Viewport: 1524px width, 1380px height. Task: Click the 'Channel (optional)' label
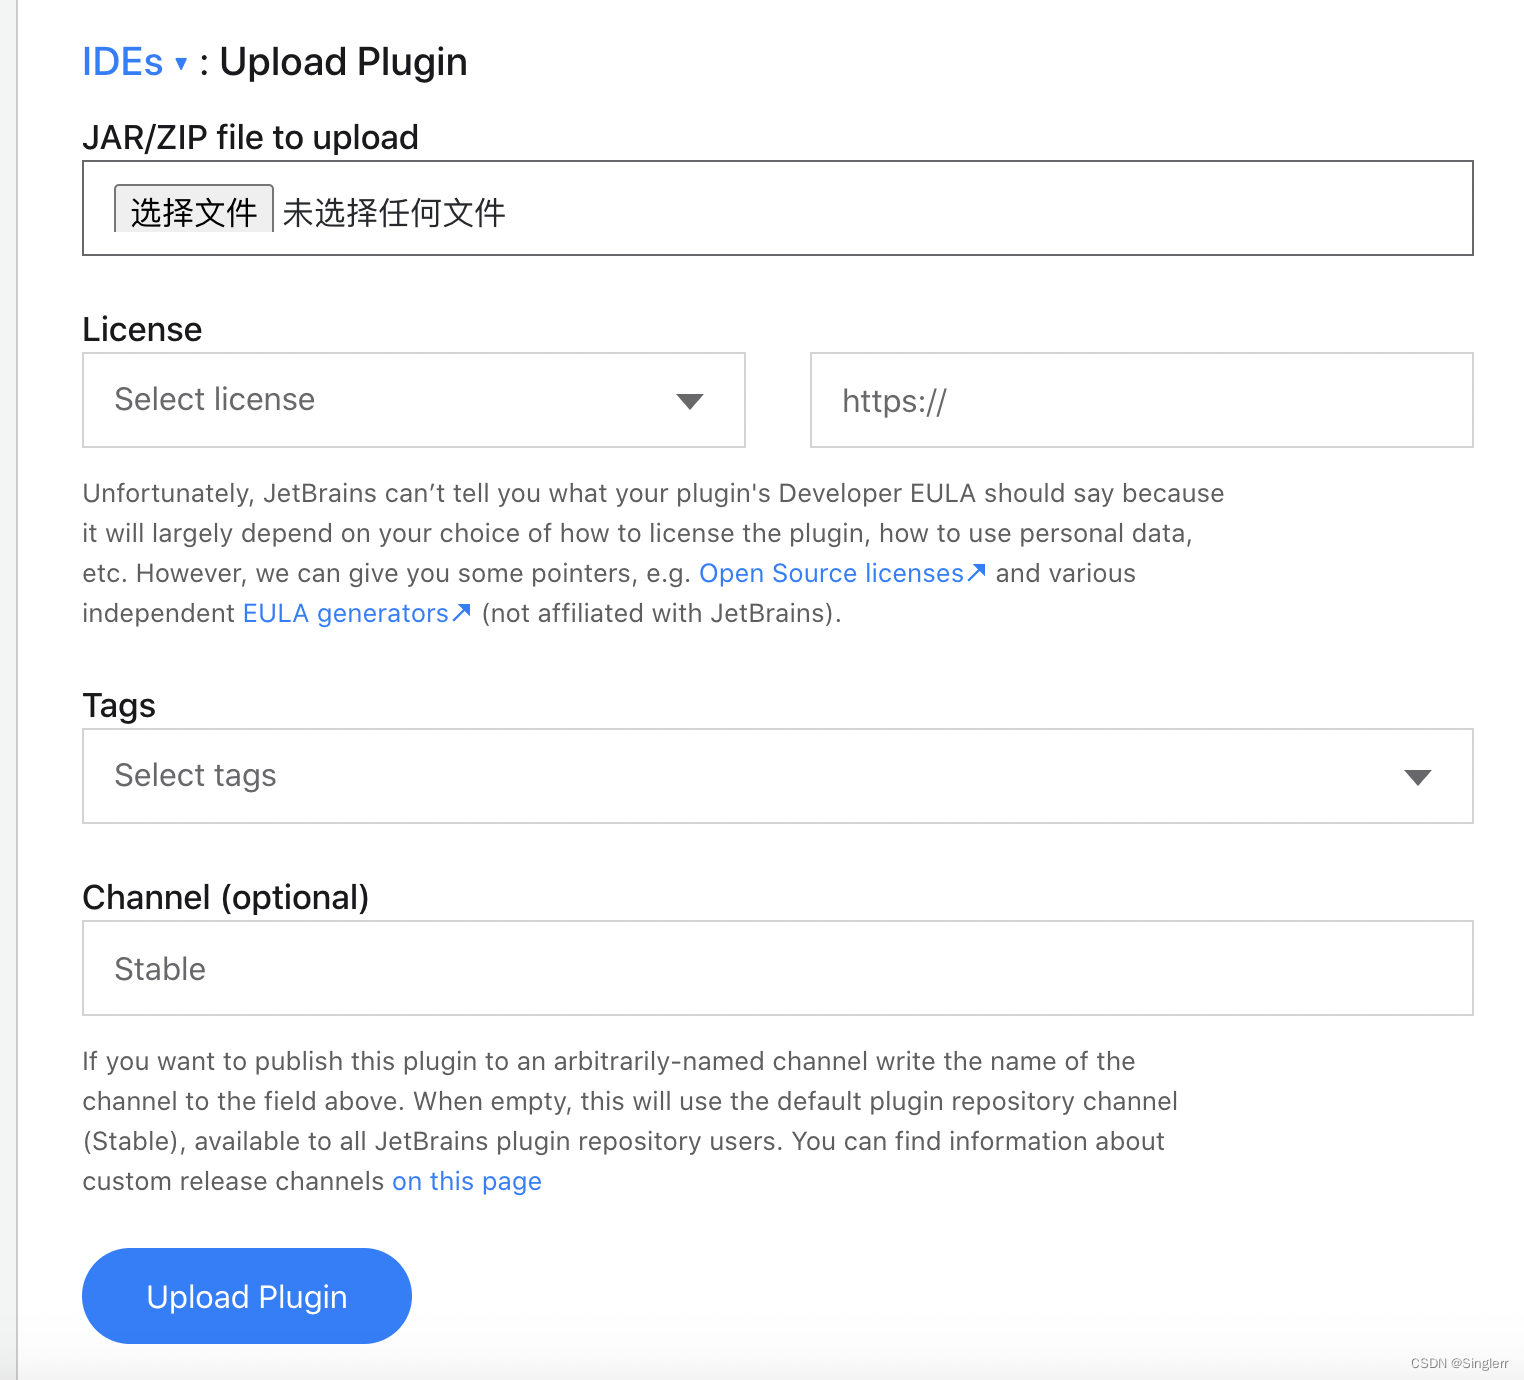coord(226,897)
